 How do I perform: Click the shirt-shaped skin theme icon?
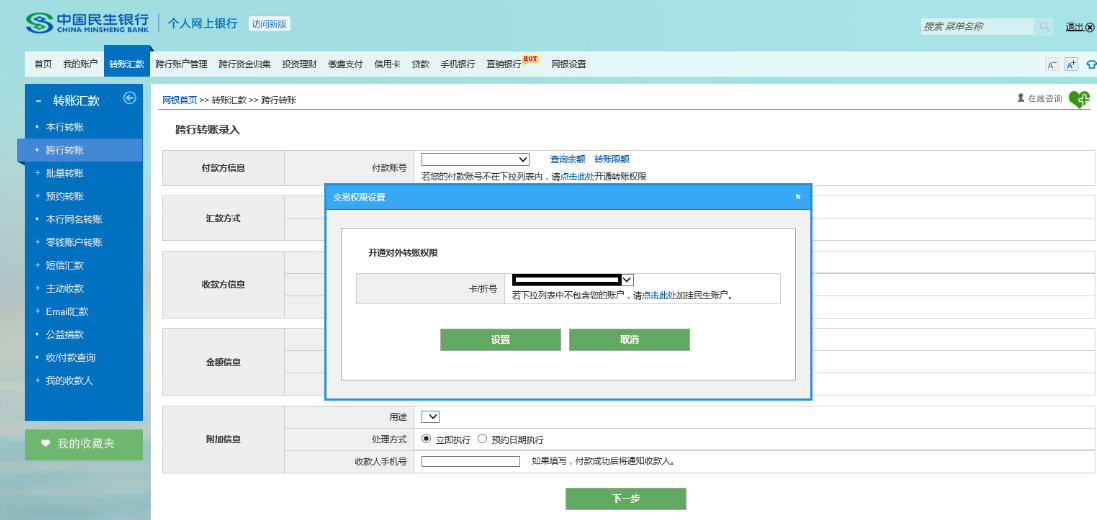(1091, 64)
